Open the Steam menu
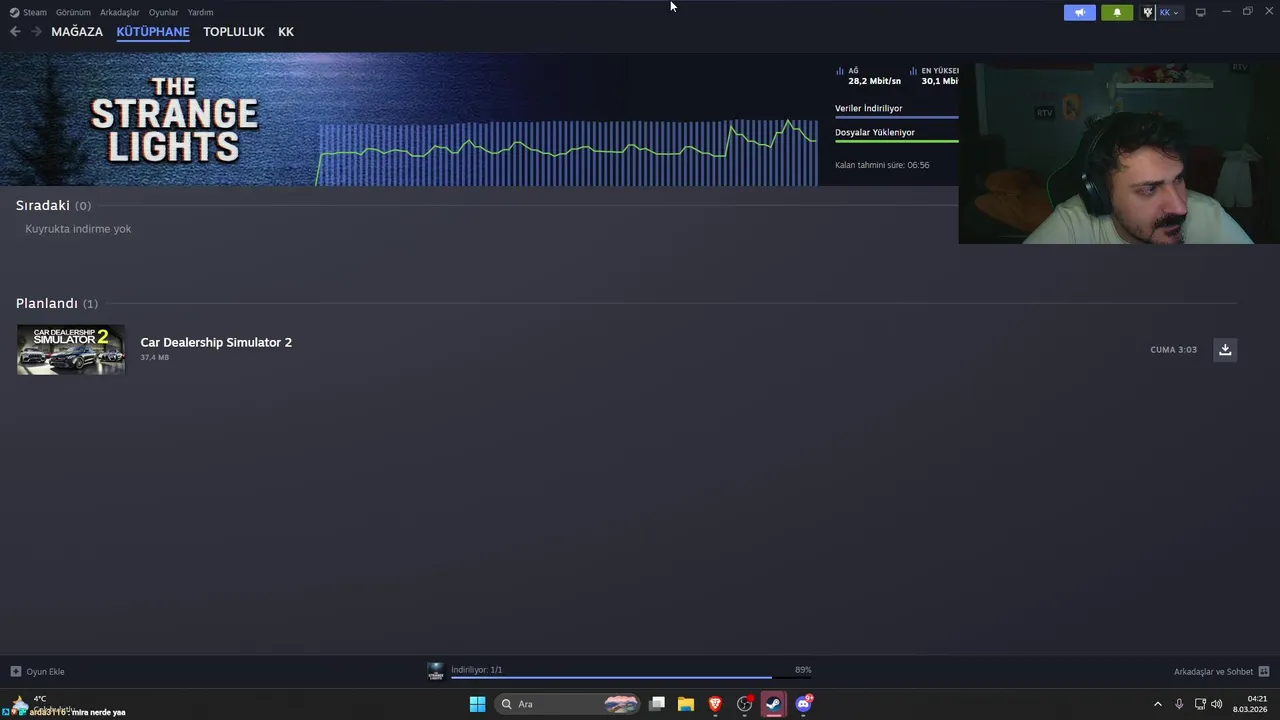 coord(28,12)
